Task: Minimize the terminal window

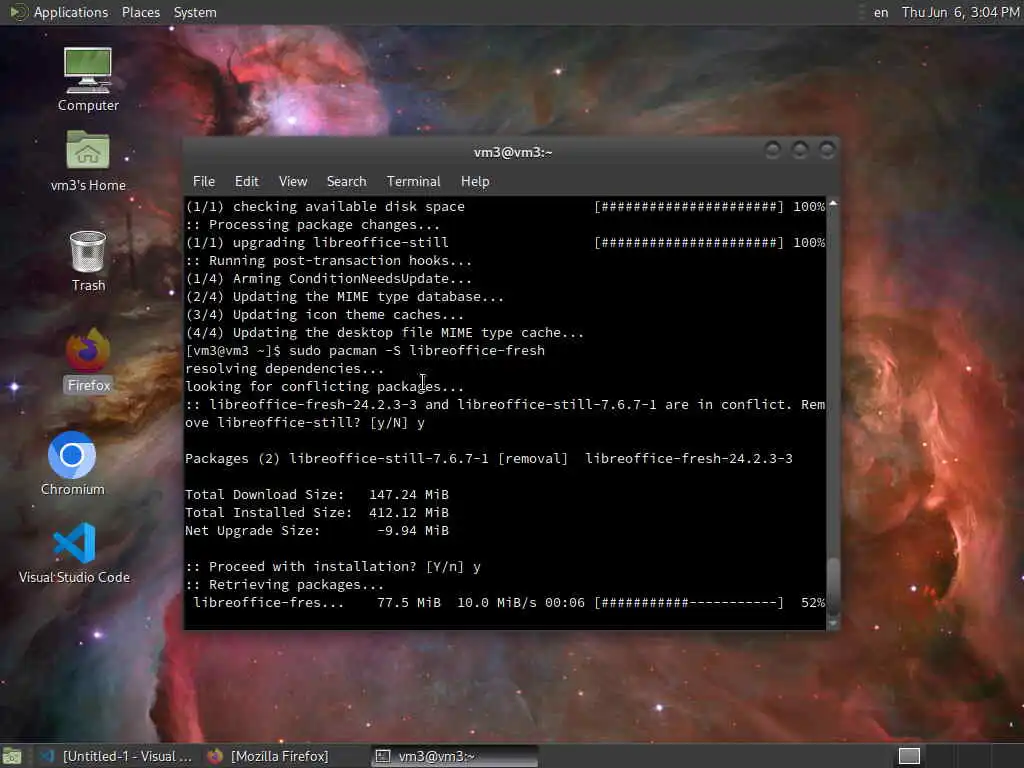Action: click(x=773, y=151)
